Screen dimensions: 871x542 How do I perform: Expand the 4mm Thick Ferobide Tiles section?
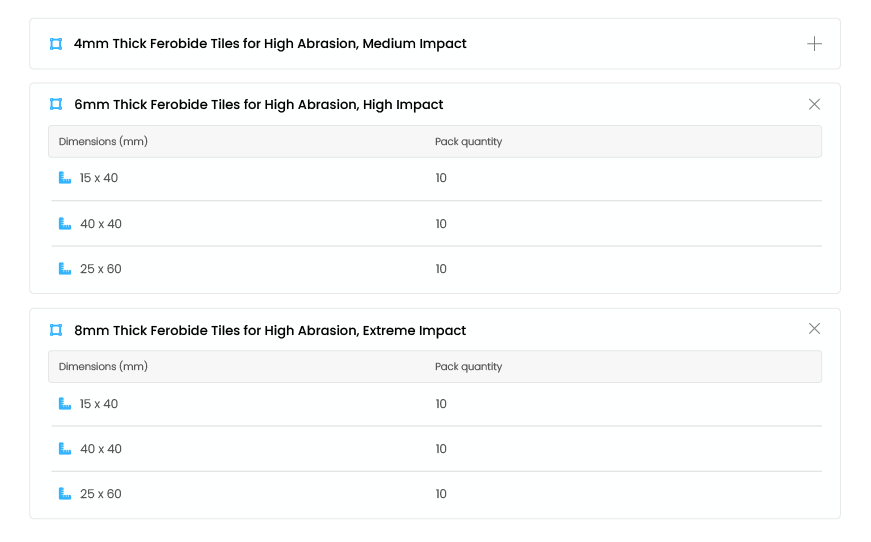coord(814,44)
